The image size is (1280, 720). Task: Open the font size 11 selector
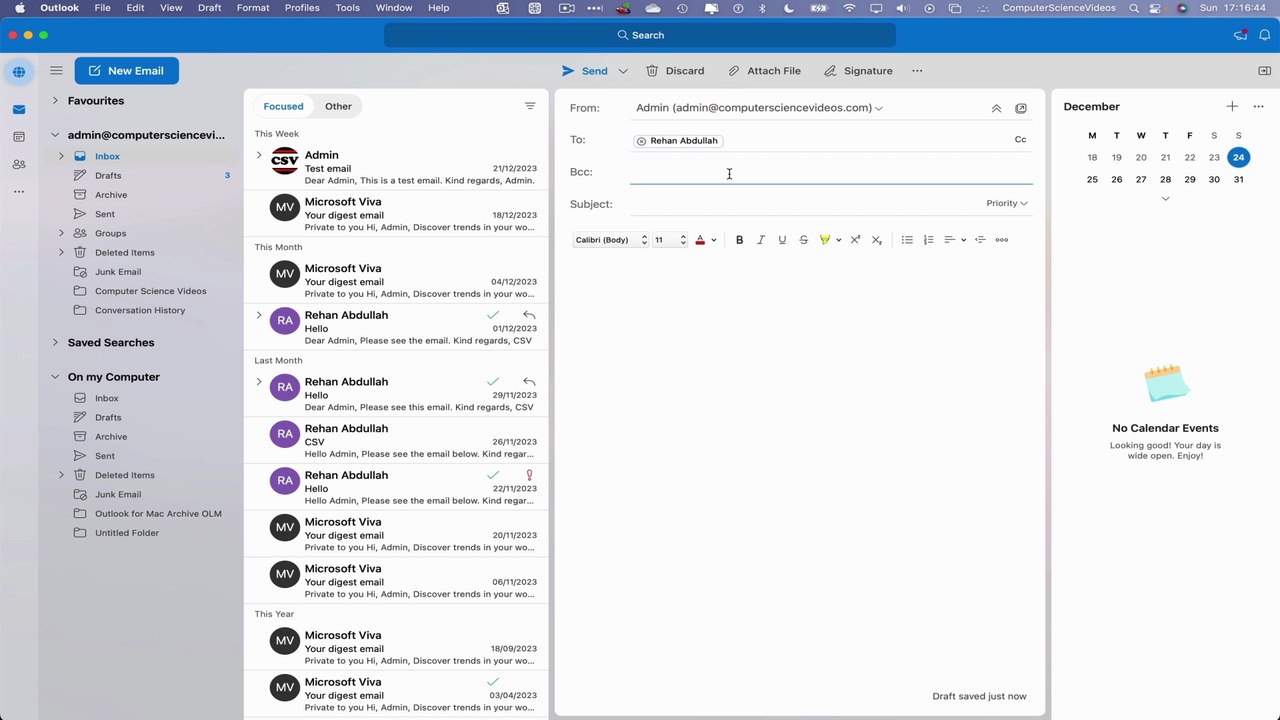click(670, 240)
